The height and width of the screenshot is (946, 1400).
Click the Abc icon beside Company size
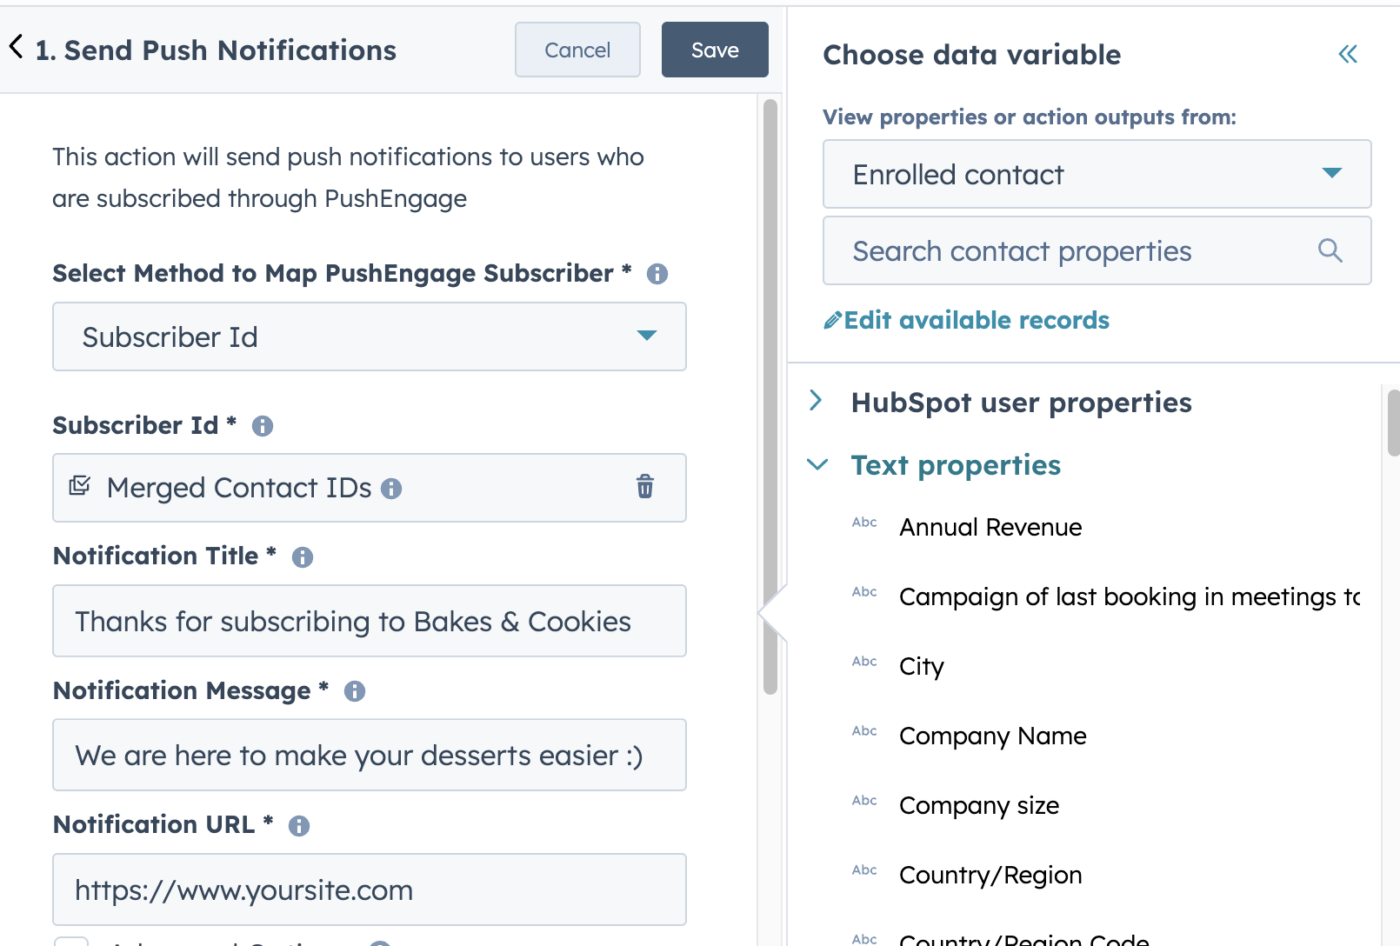(x=864, y=801)
